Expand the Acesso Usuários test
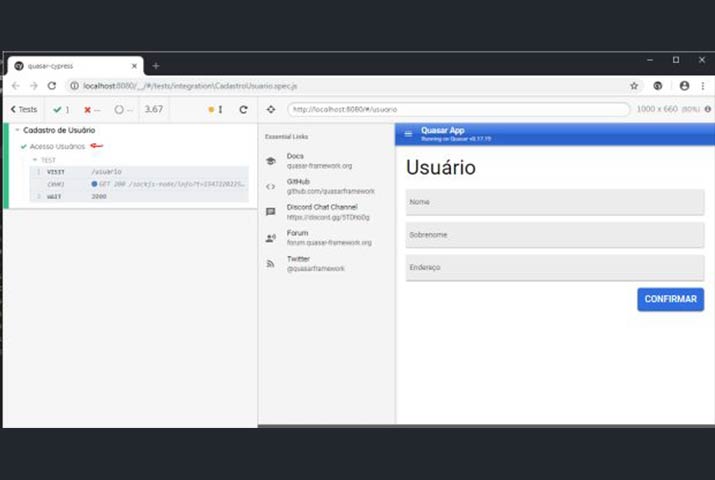The image size is (715, 480). tap(57, 146)
